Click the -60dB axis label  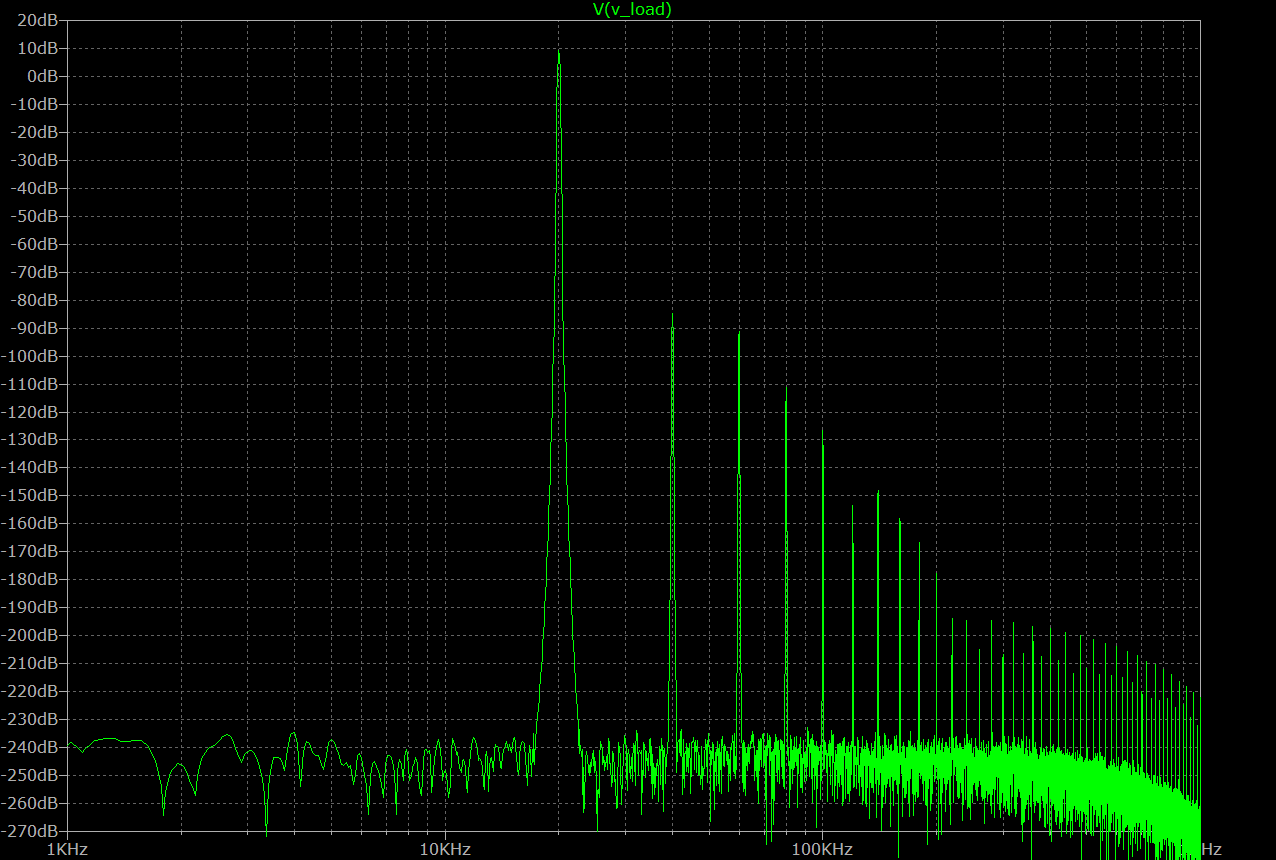coord(35,244)
